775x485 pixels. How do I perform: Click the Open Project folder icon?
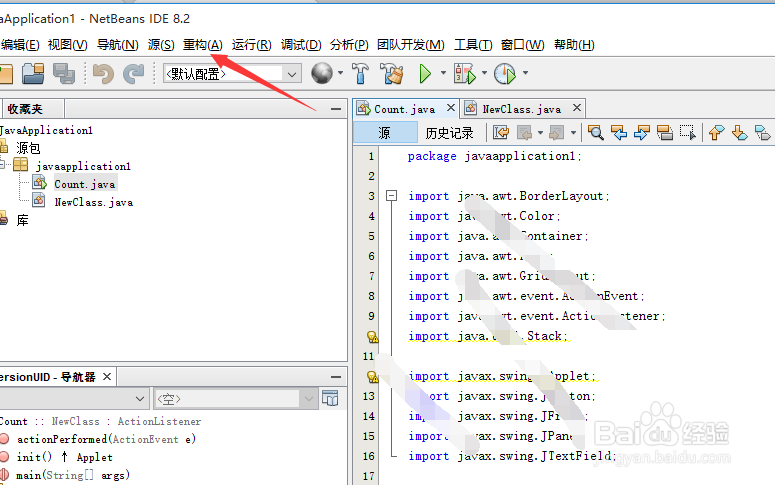33,74
